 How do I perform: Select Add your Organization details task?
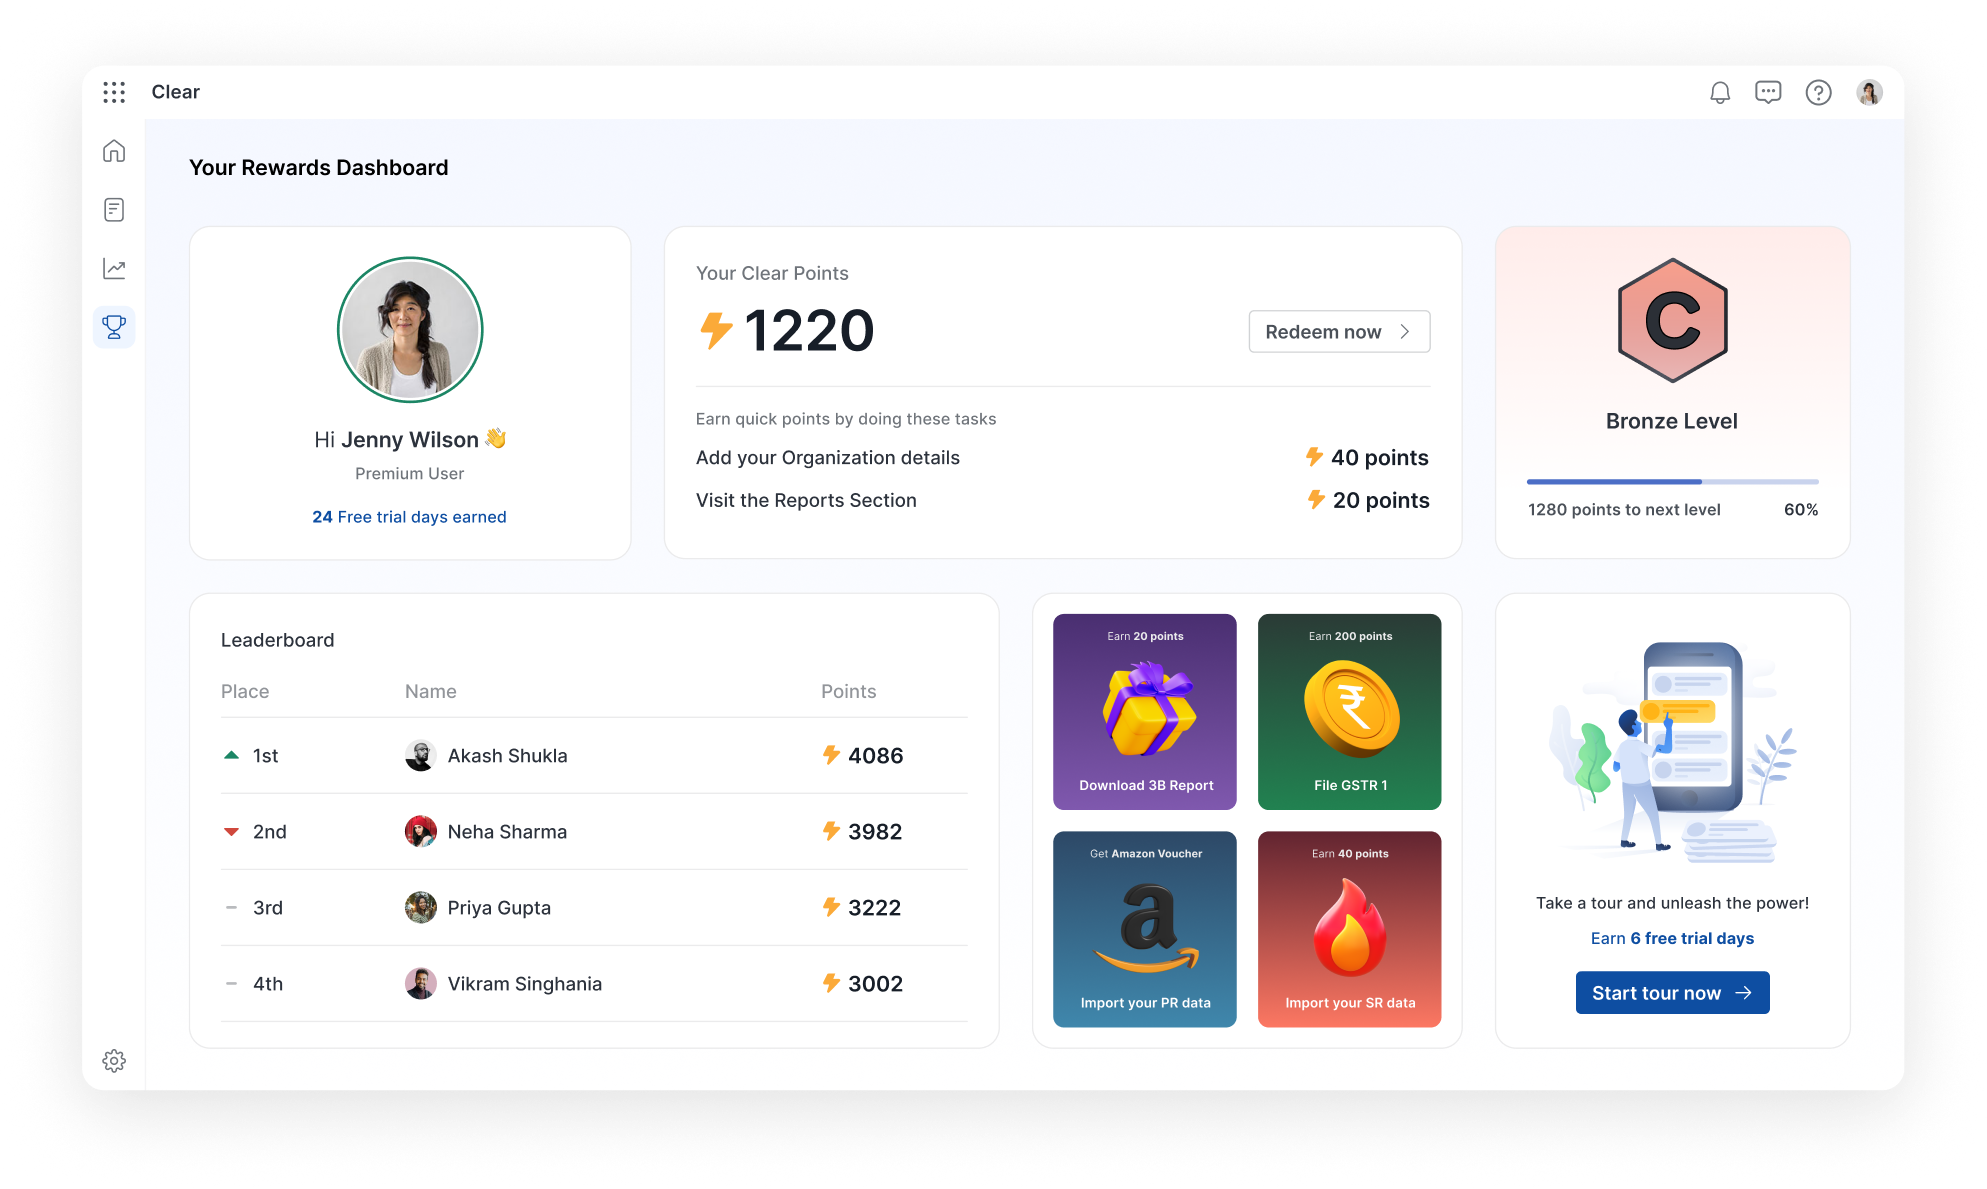(x=828, y=458)
